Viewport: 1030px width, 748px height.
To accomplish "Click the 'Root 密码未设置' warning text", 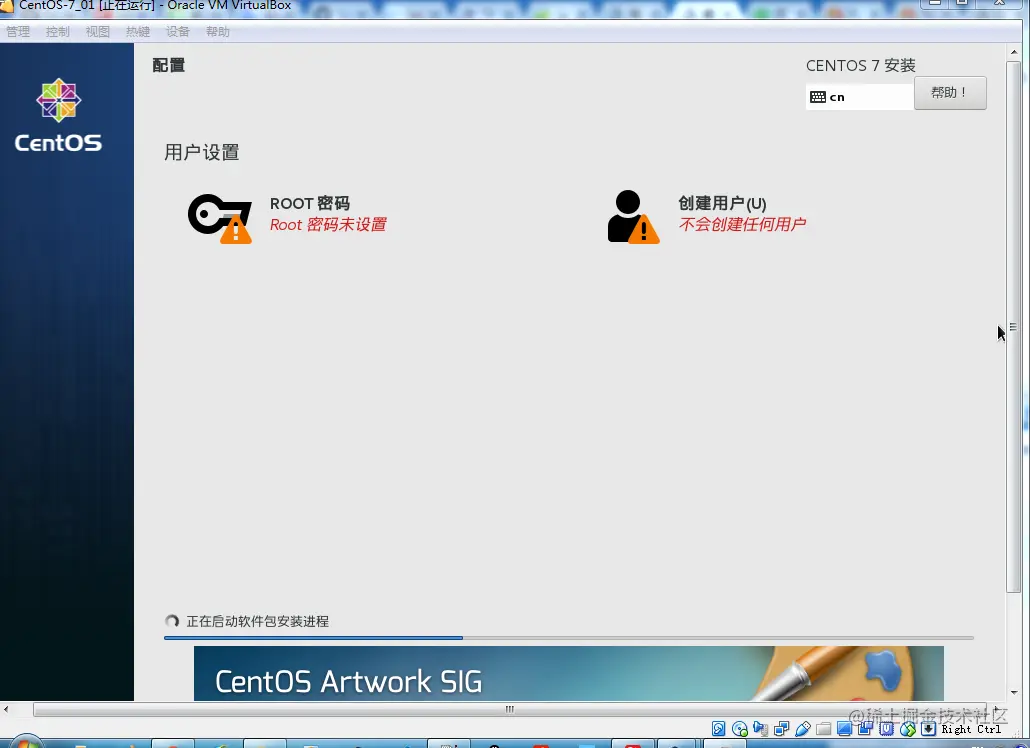I will (x=328, y=225).
